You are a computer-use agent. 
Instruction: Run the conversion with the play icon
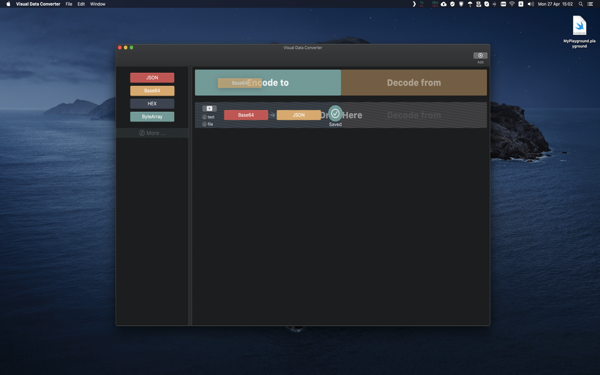[x=209, y=109]
